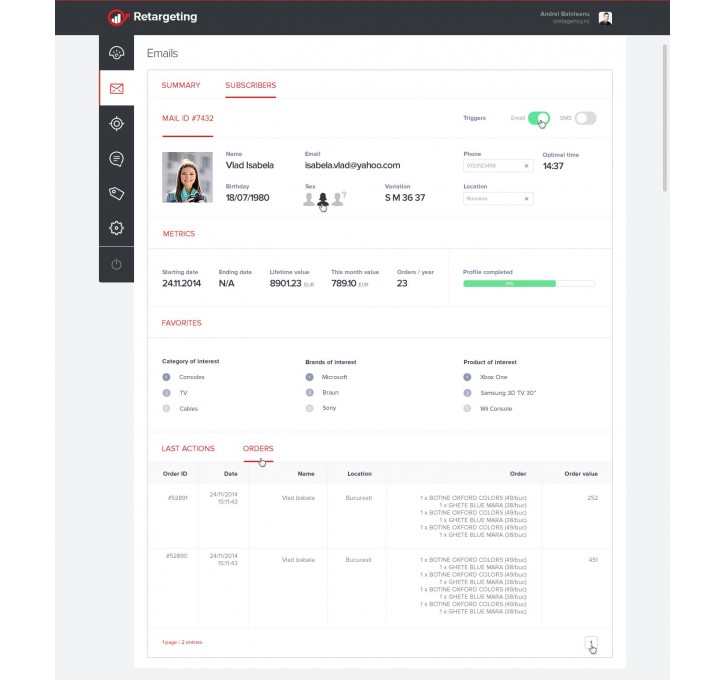Image resolution: width=725 pixels, height=680 pixels.
Task: Click the page scrollbar
Action: (x=665, y=117)
